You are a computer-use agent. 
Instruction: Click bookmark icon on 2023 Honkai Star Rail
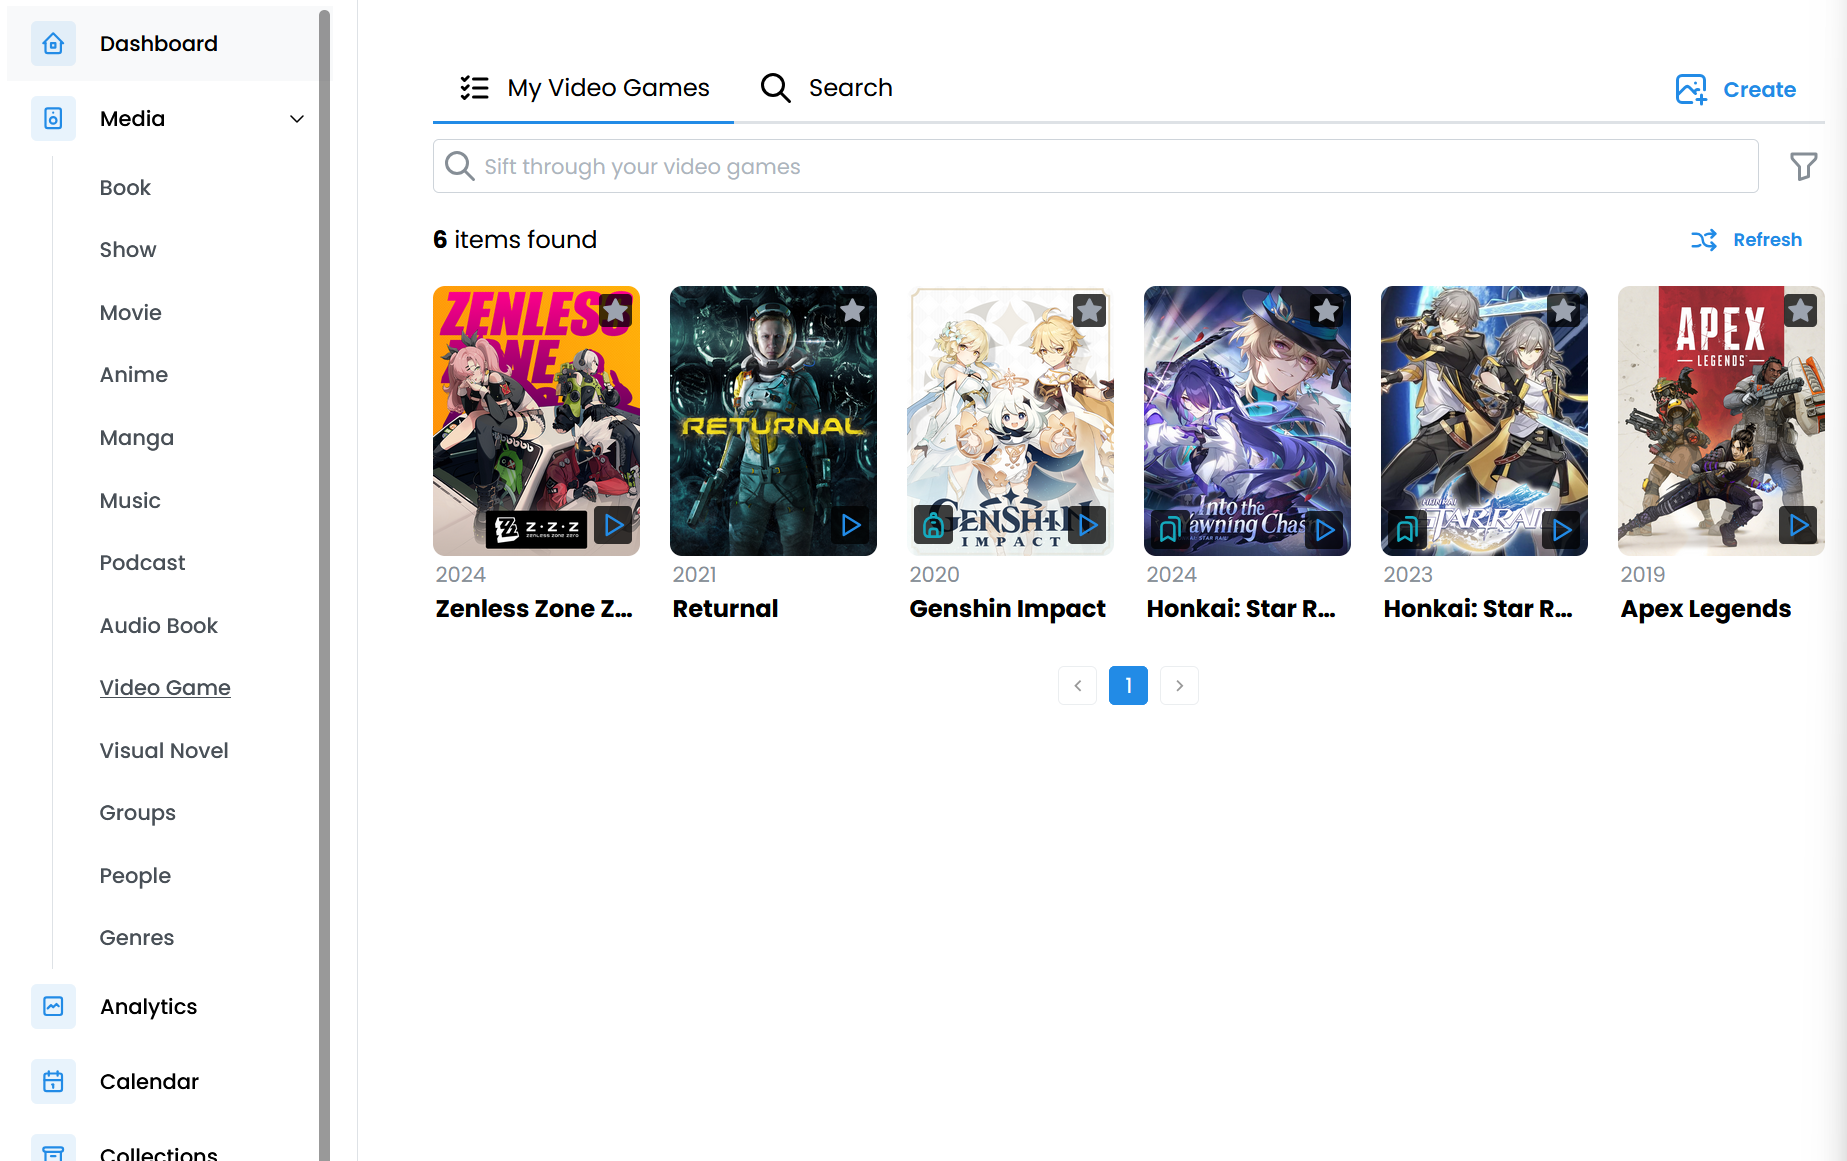[1406, 530]
